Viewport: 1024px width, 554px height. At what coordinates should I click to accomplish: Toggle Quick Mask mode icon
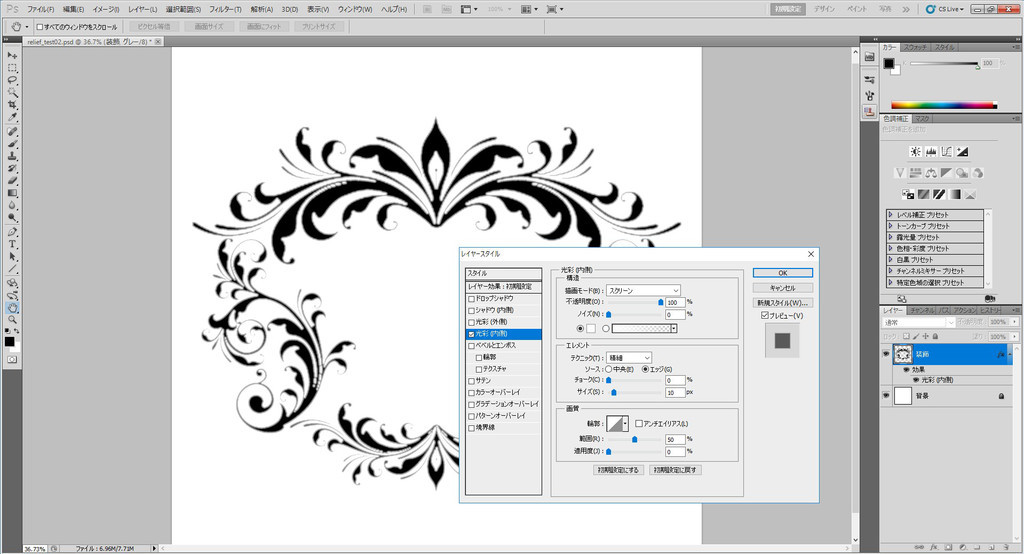point(12,360)
